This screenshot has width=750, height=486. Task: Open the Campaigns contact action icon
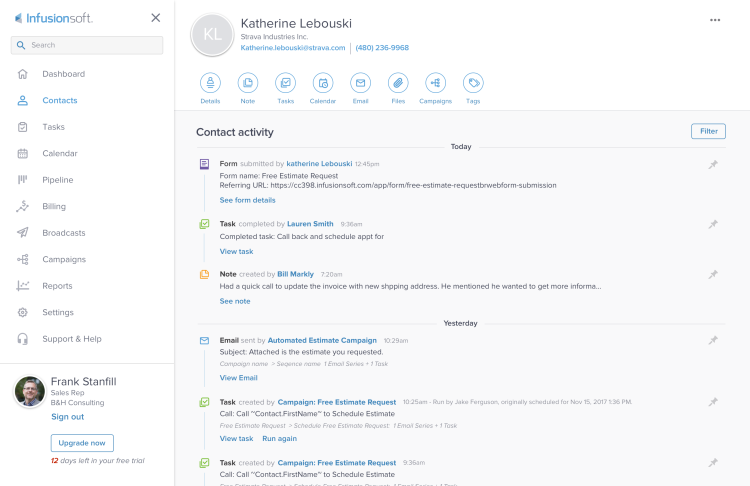point(436,83)
